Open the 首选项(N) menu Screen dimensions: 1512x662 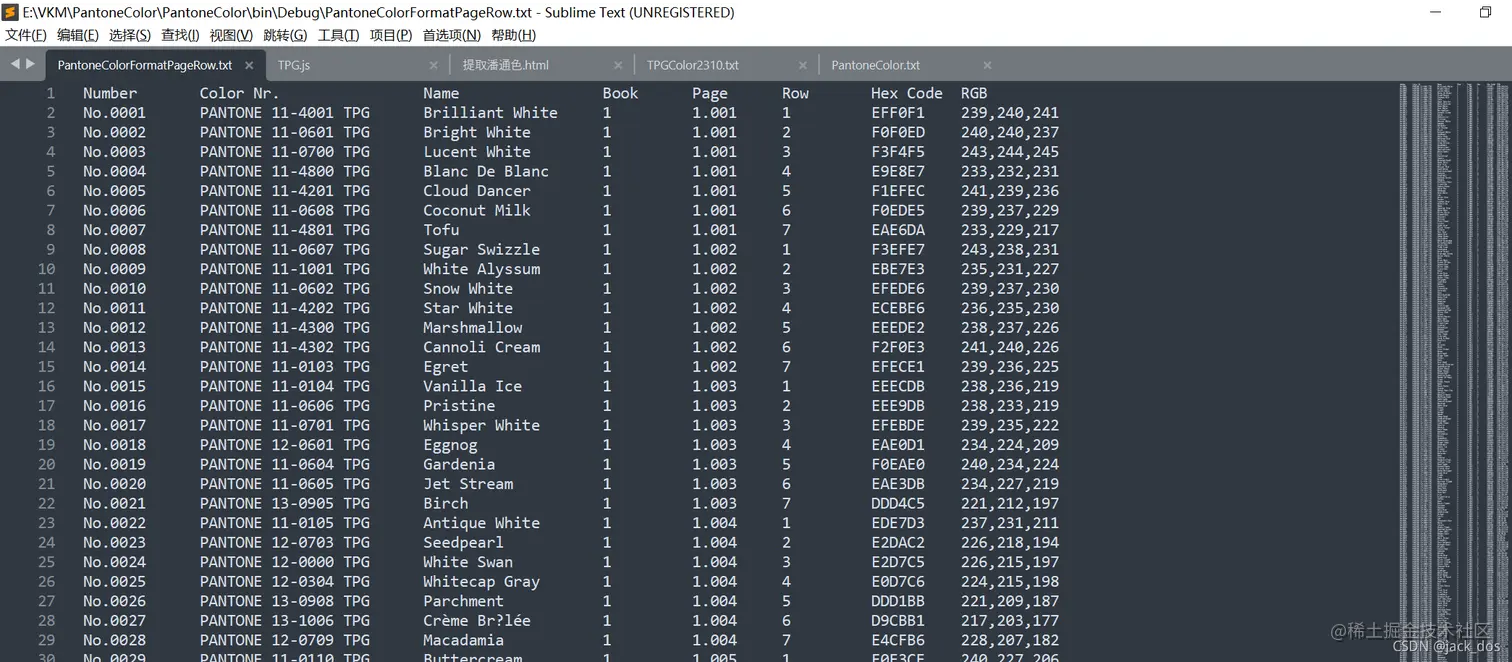(452, 35)
